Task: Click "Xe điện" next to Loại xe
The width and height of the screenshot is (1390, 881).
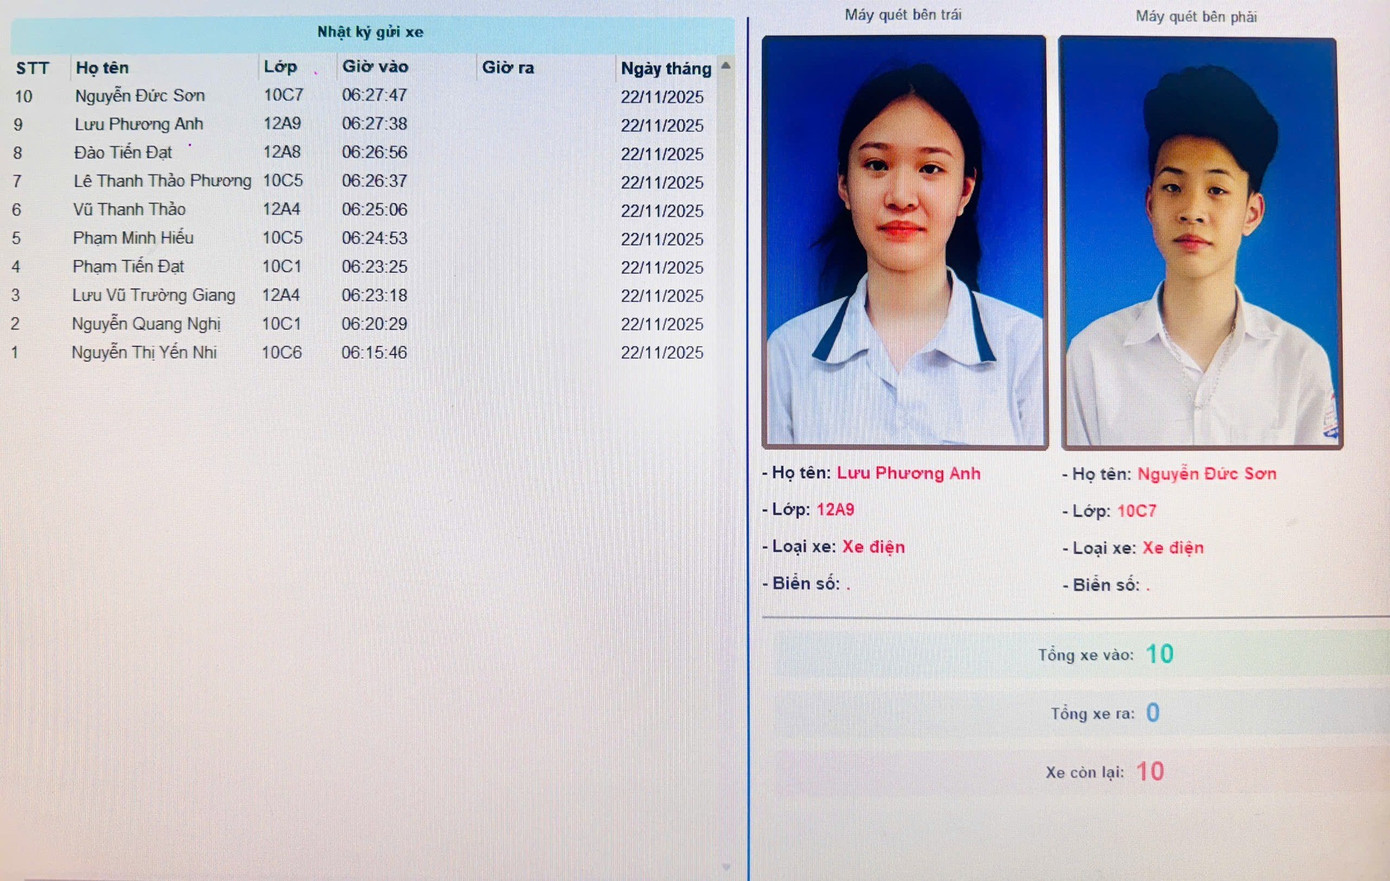Action: (x=872, y=546)
